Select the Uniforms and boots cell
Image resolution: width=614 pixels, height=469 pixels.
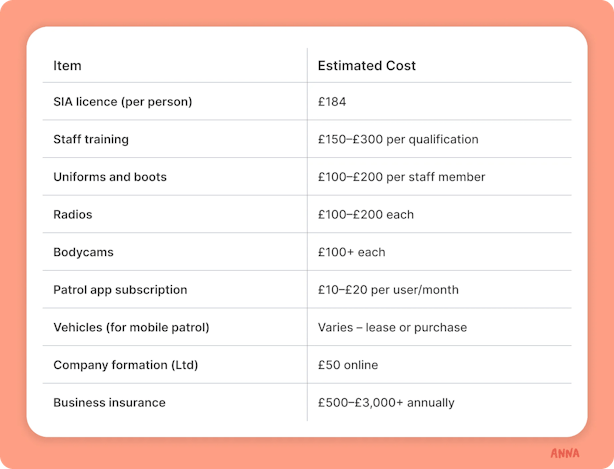[110, 177]
